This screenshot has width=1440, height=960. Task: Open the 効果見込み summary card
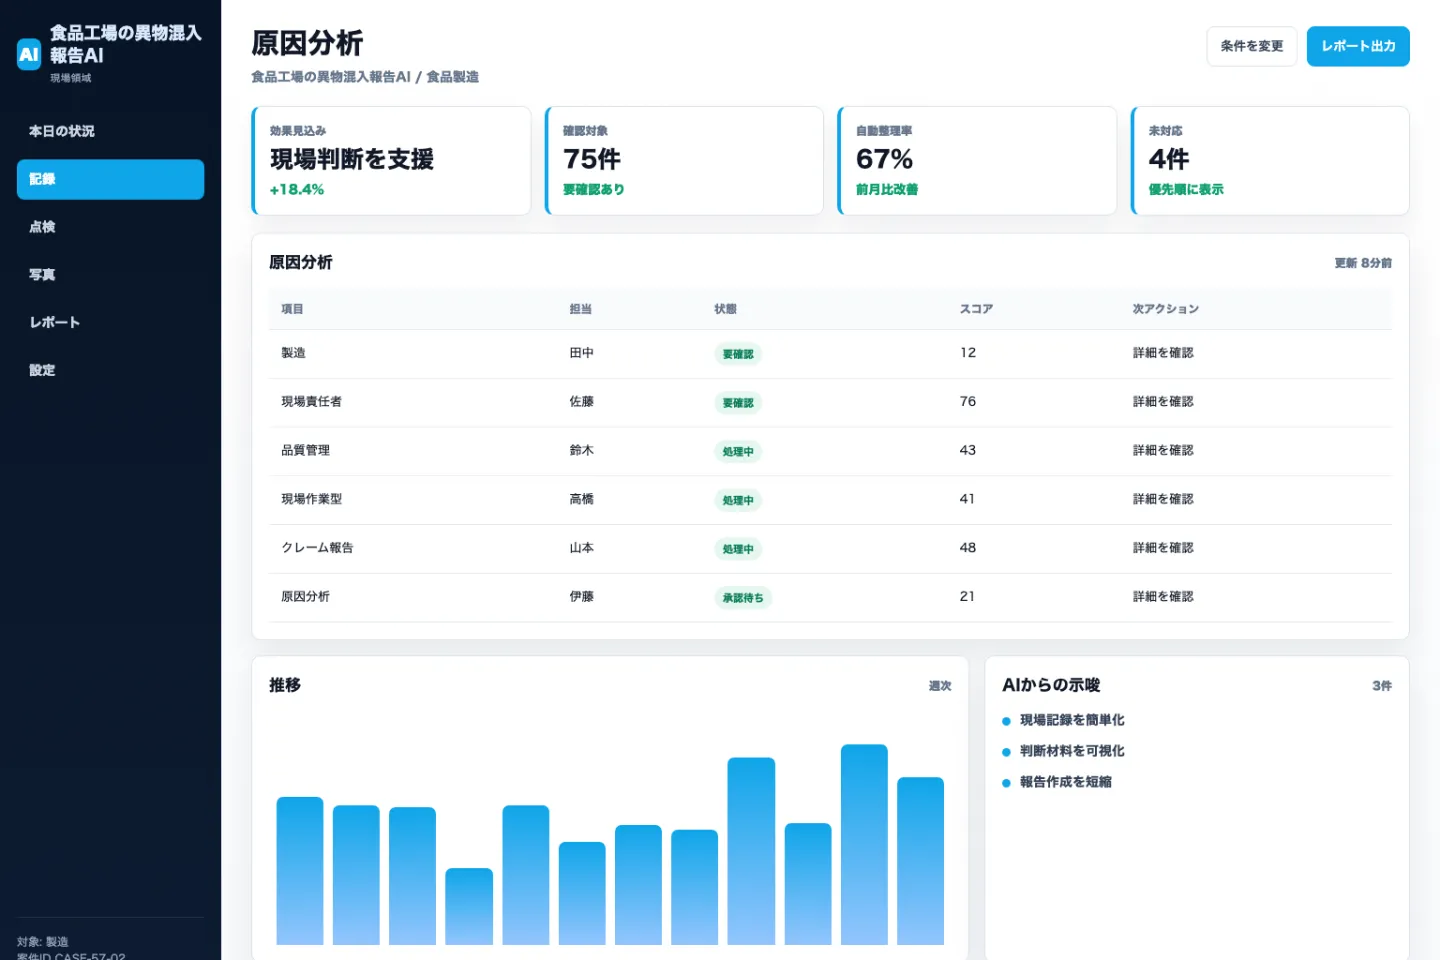[x=391, y=160]
